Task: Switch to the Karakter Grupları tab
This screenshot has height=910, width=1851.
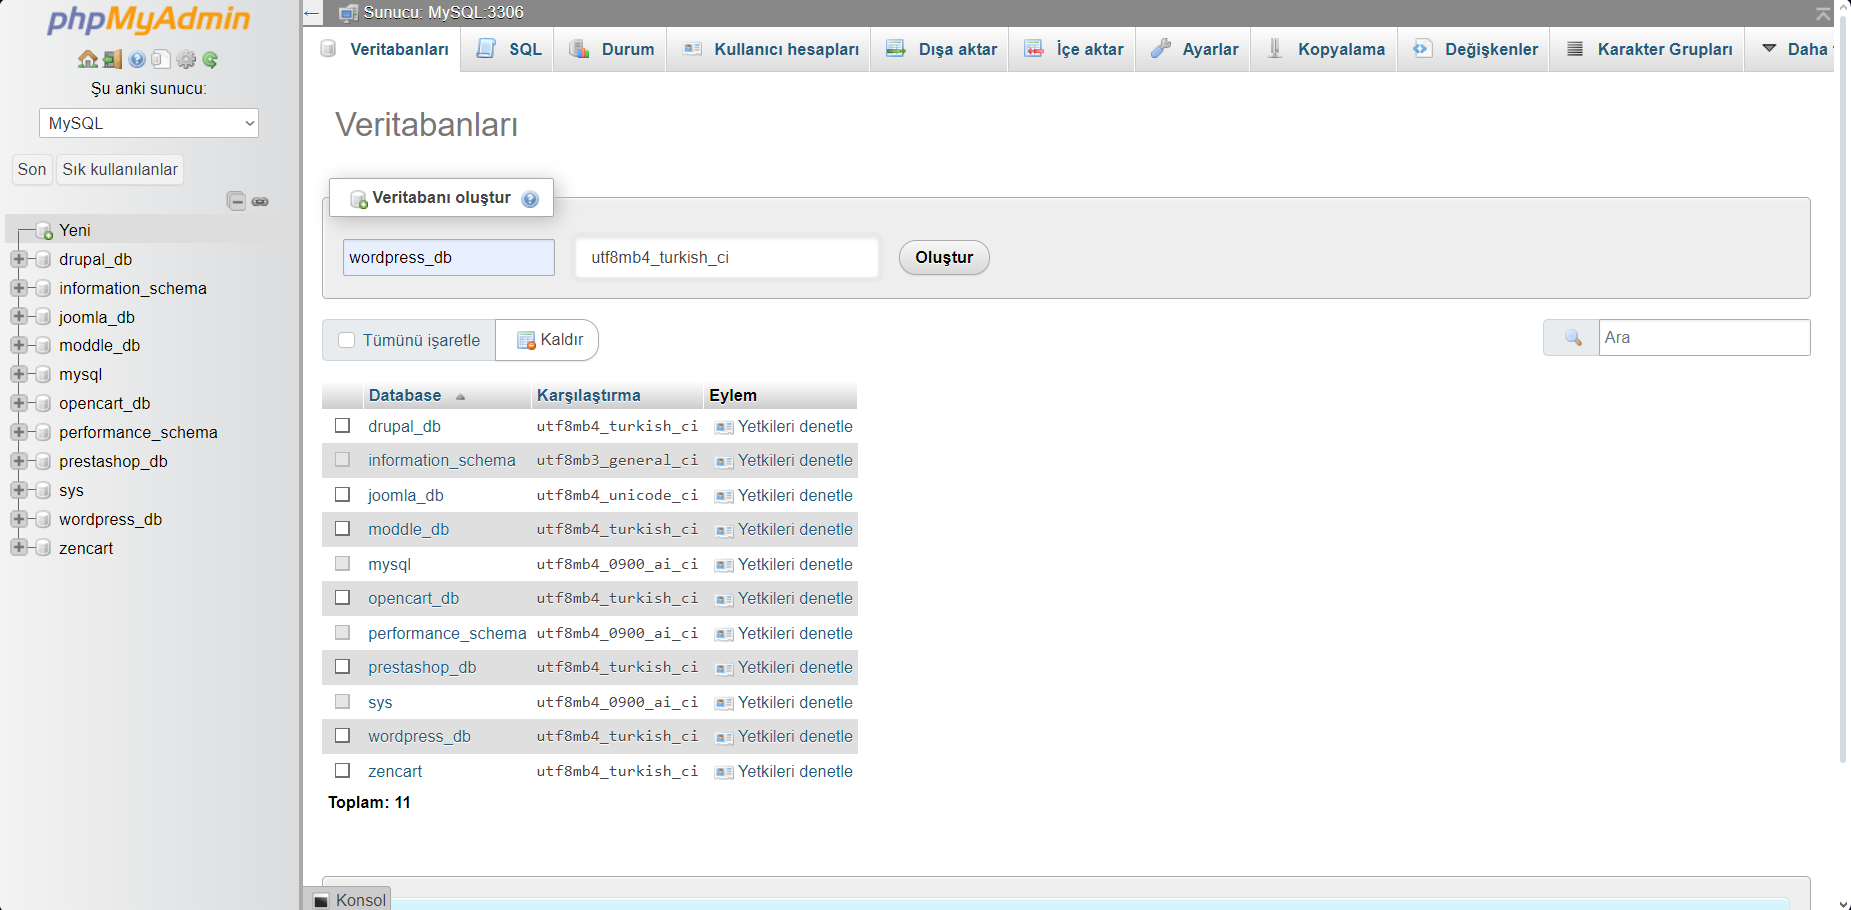Action: click(1649, 49)
